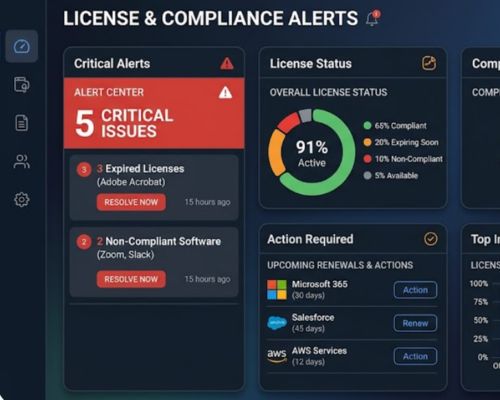
Task: Click the '(Zoom, Slack)' text
Action: coord(125,255)
